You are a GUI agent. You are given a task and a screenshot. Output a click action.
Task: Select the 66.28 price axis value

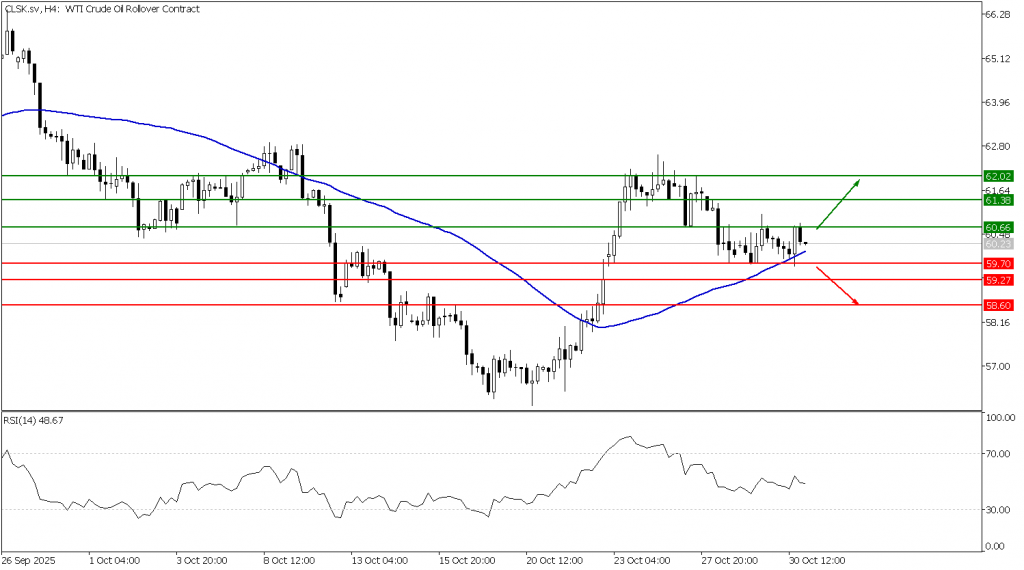(998, 14)
